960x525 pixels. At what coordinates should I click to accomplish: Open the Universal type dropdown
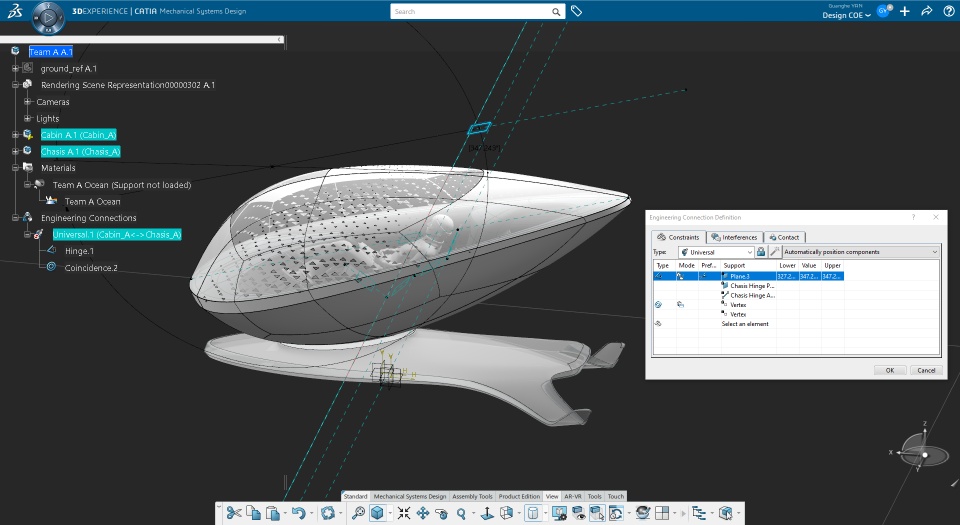716,252
